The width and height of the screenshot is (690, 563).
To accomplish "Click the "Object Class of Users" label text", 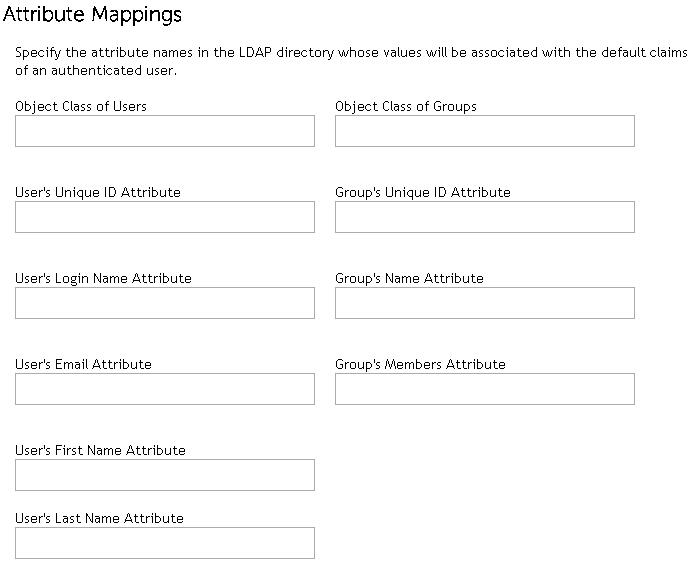I will (81, 106).
